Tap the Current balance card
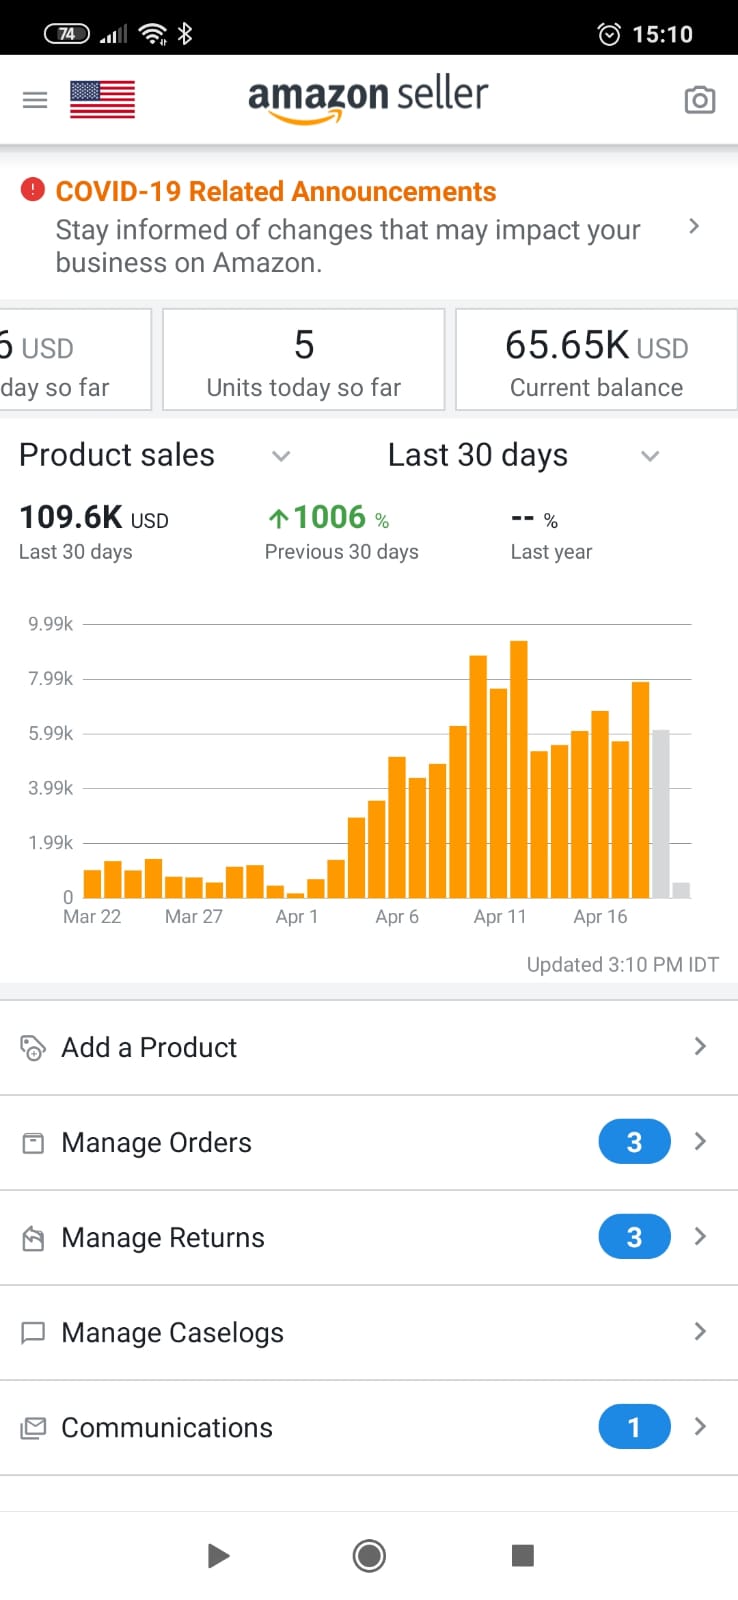The image size is (738, 1600). point(596,360)
